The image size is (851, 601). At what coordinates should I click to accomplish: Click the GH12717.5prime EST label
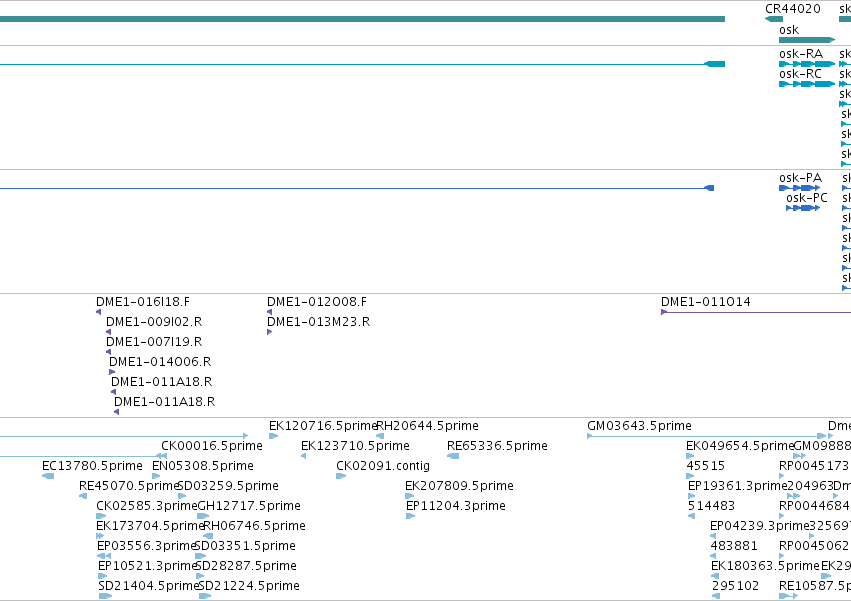coord(249,506)
